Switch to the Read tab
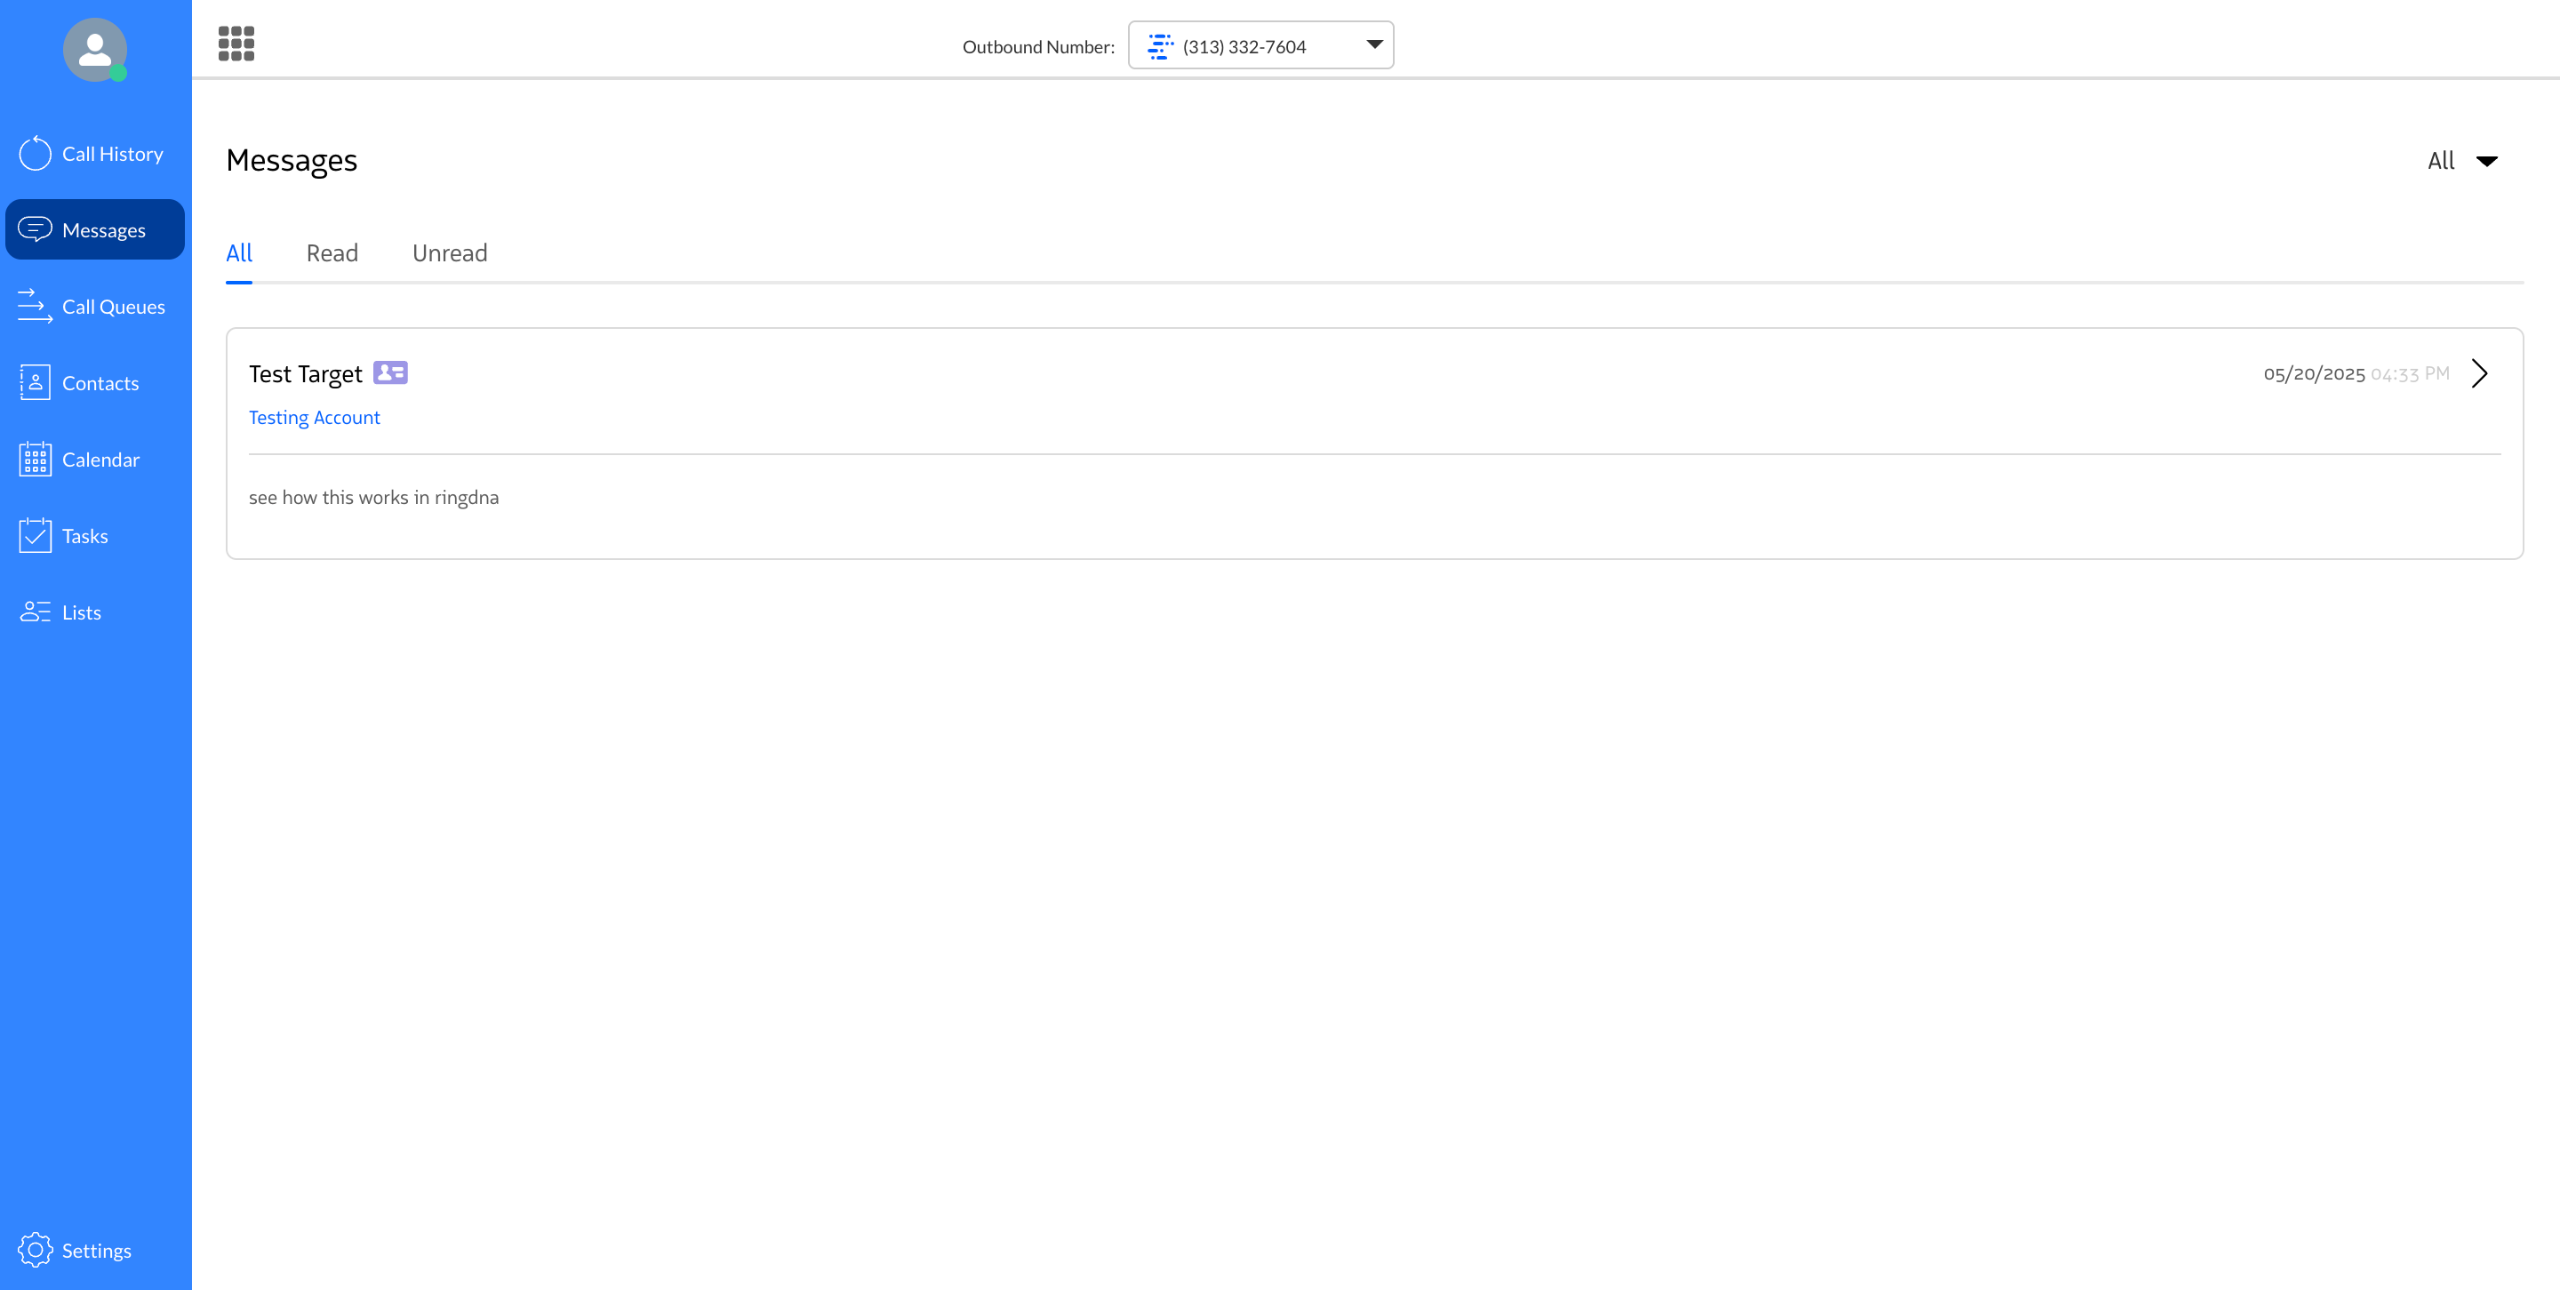 coord(332,253)
